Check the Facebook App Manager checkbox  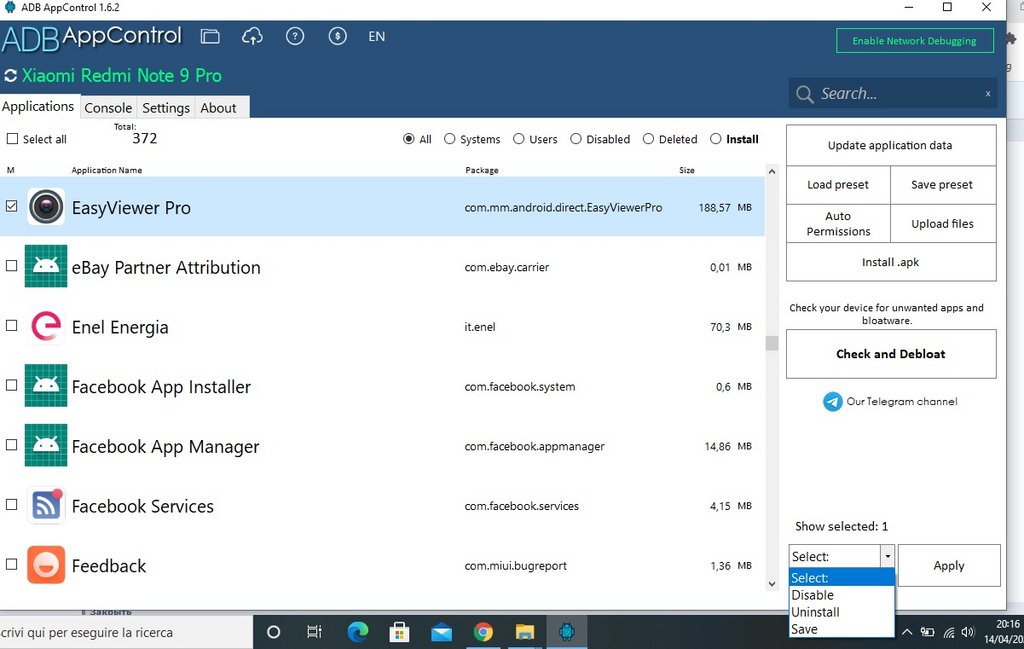(11, 445)
